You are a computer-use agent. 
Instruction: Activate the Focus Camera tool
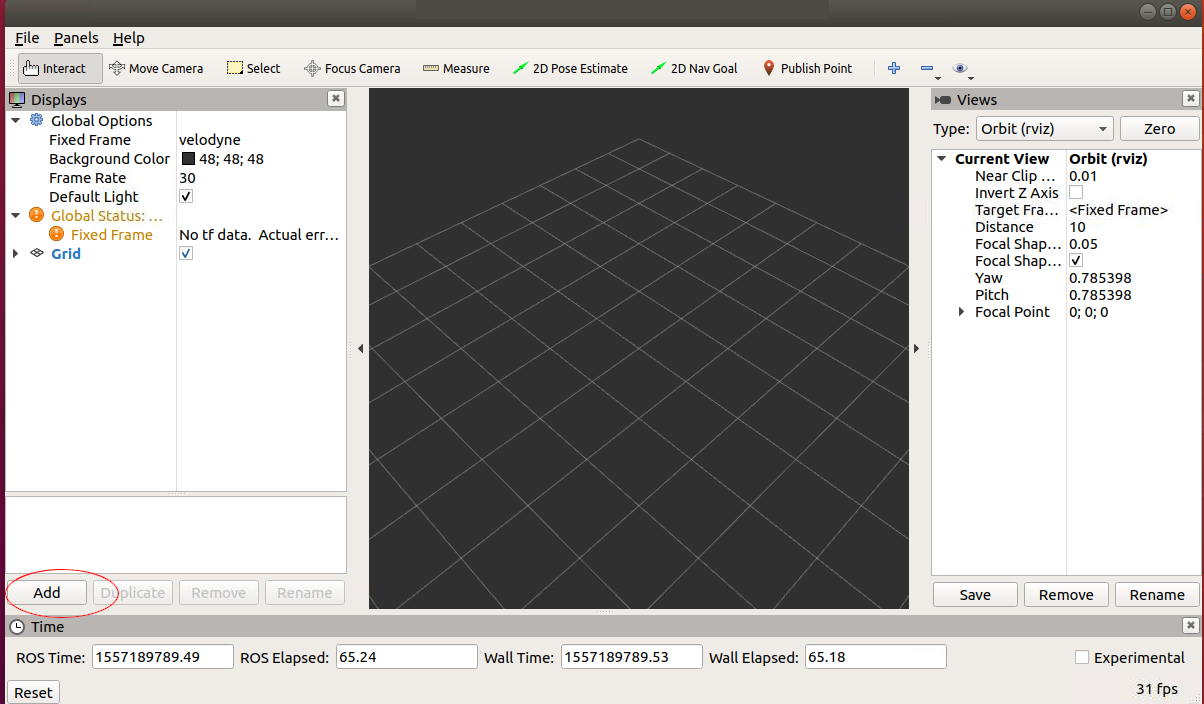coord(352,68)
